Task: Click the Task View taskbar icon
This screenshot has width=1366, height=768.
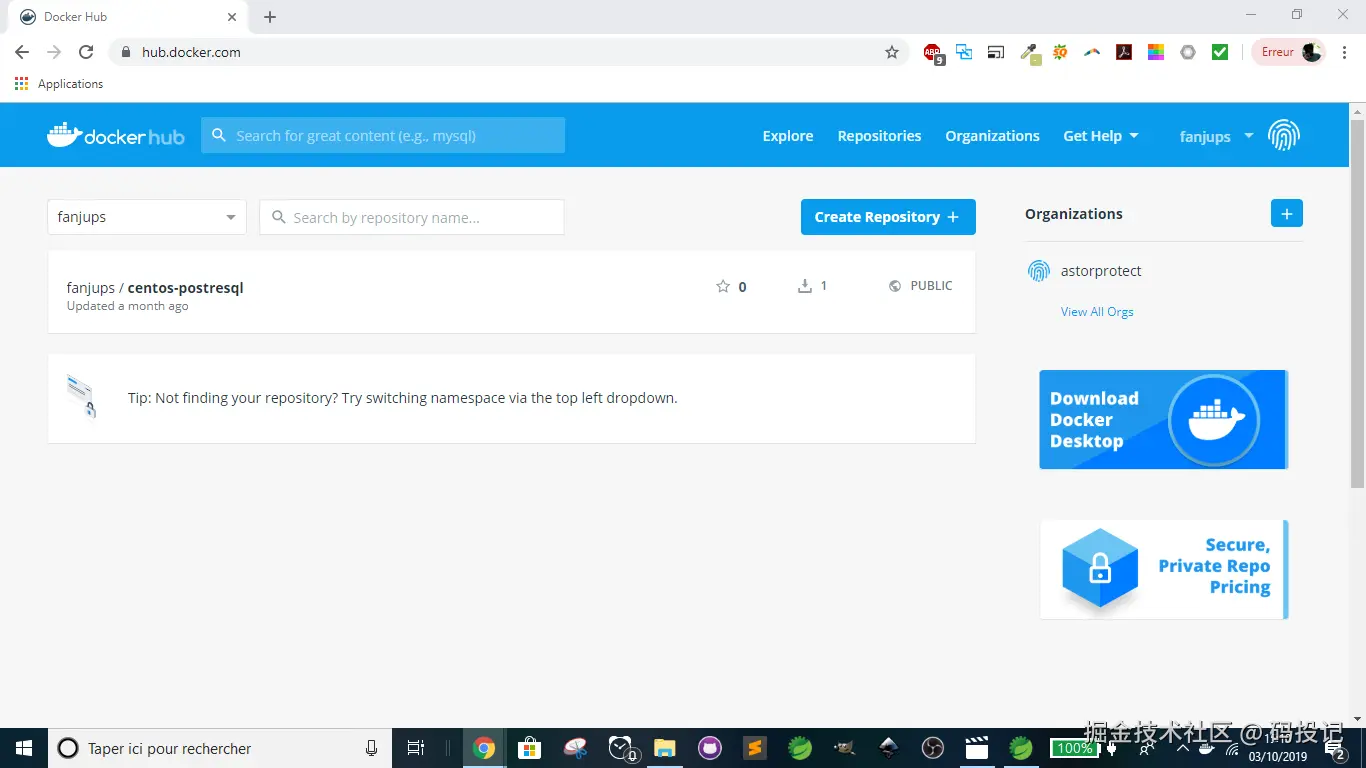Action: (x=416, y=748)
